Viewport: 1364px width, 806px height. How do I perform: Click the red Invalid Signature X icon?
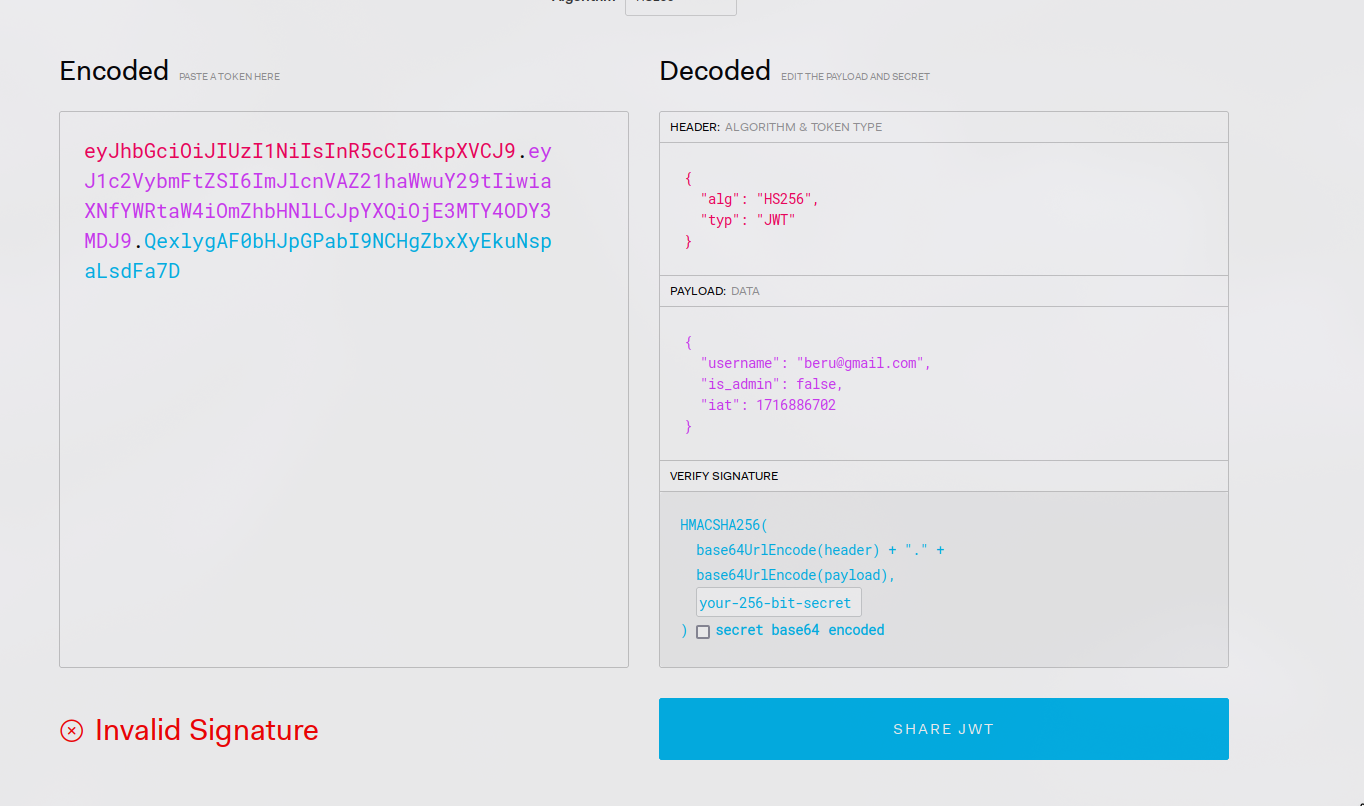(x=72, y=731)
